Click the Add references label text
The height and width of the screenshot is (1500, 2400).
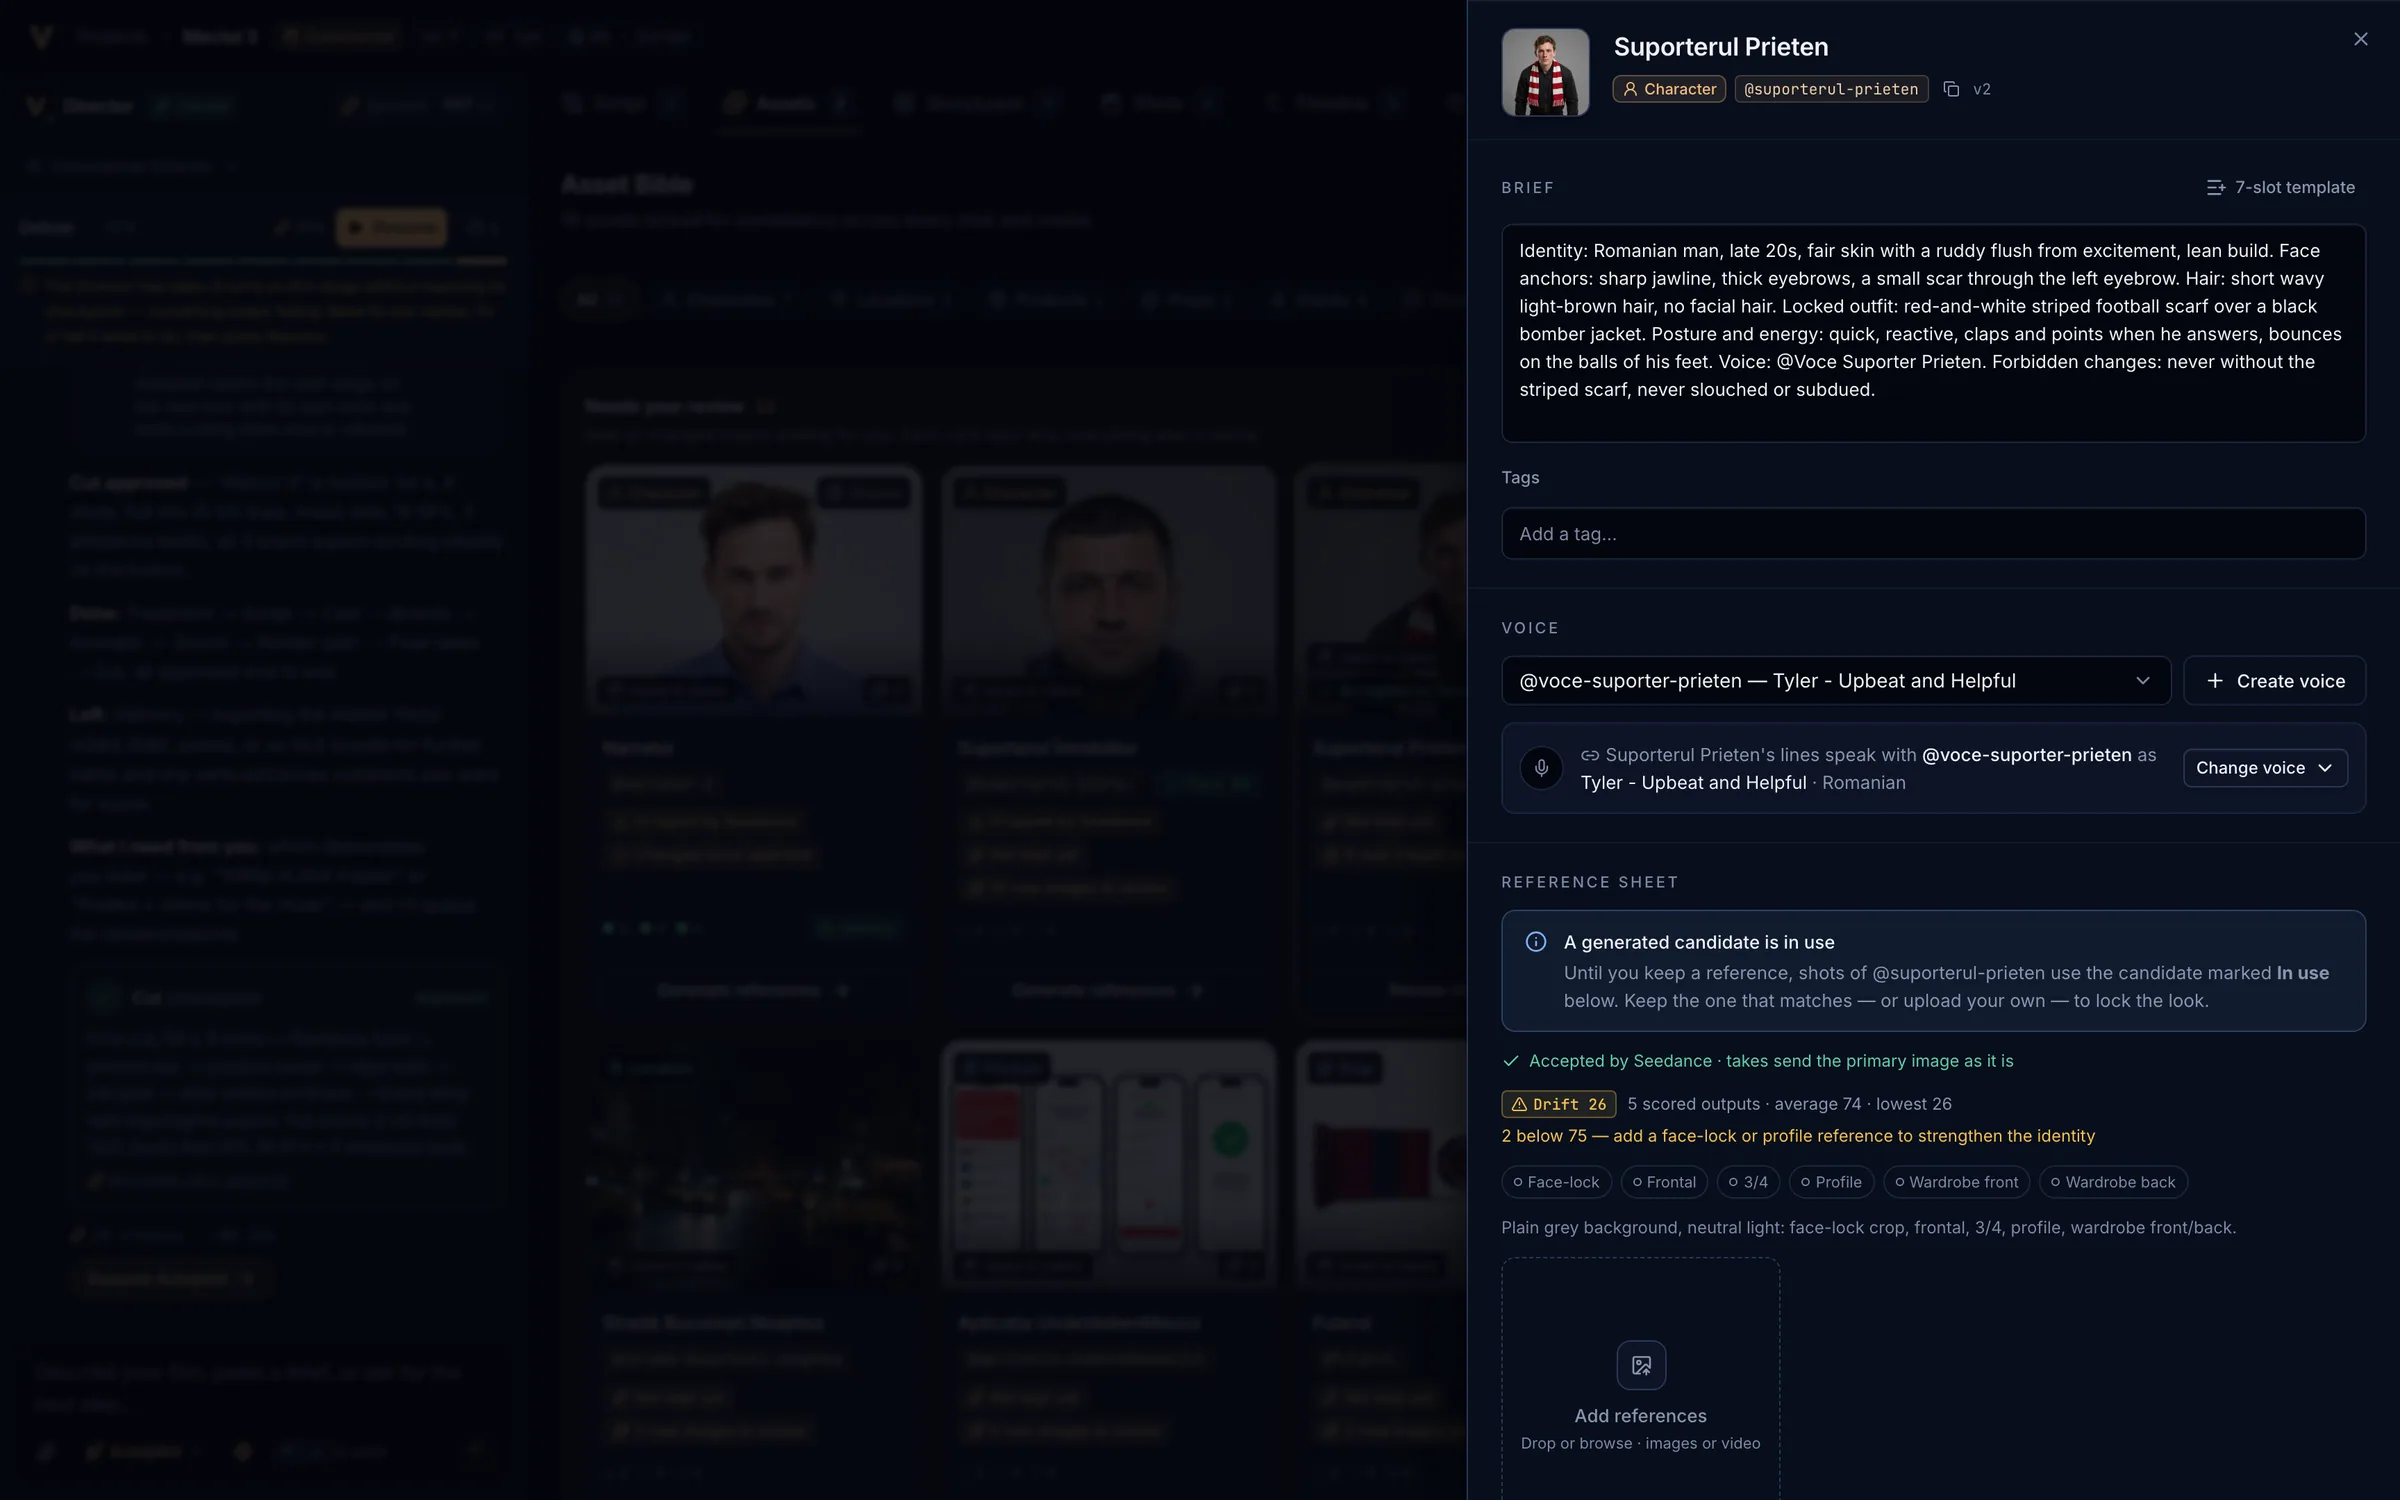[x=1641, y=1416]
